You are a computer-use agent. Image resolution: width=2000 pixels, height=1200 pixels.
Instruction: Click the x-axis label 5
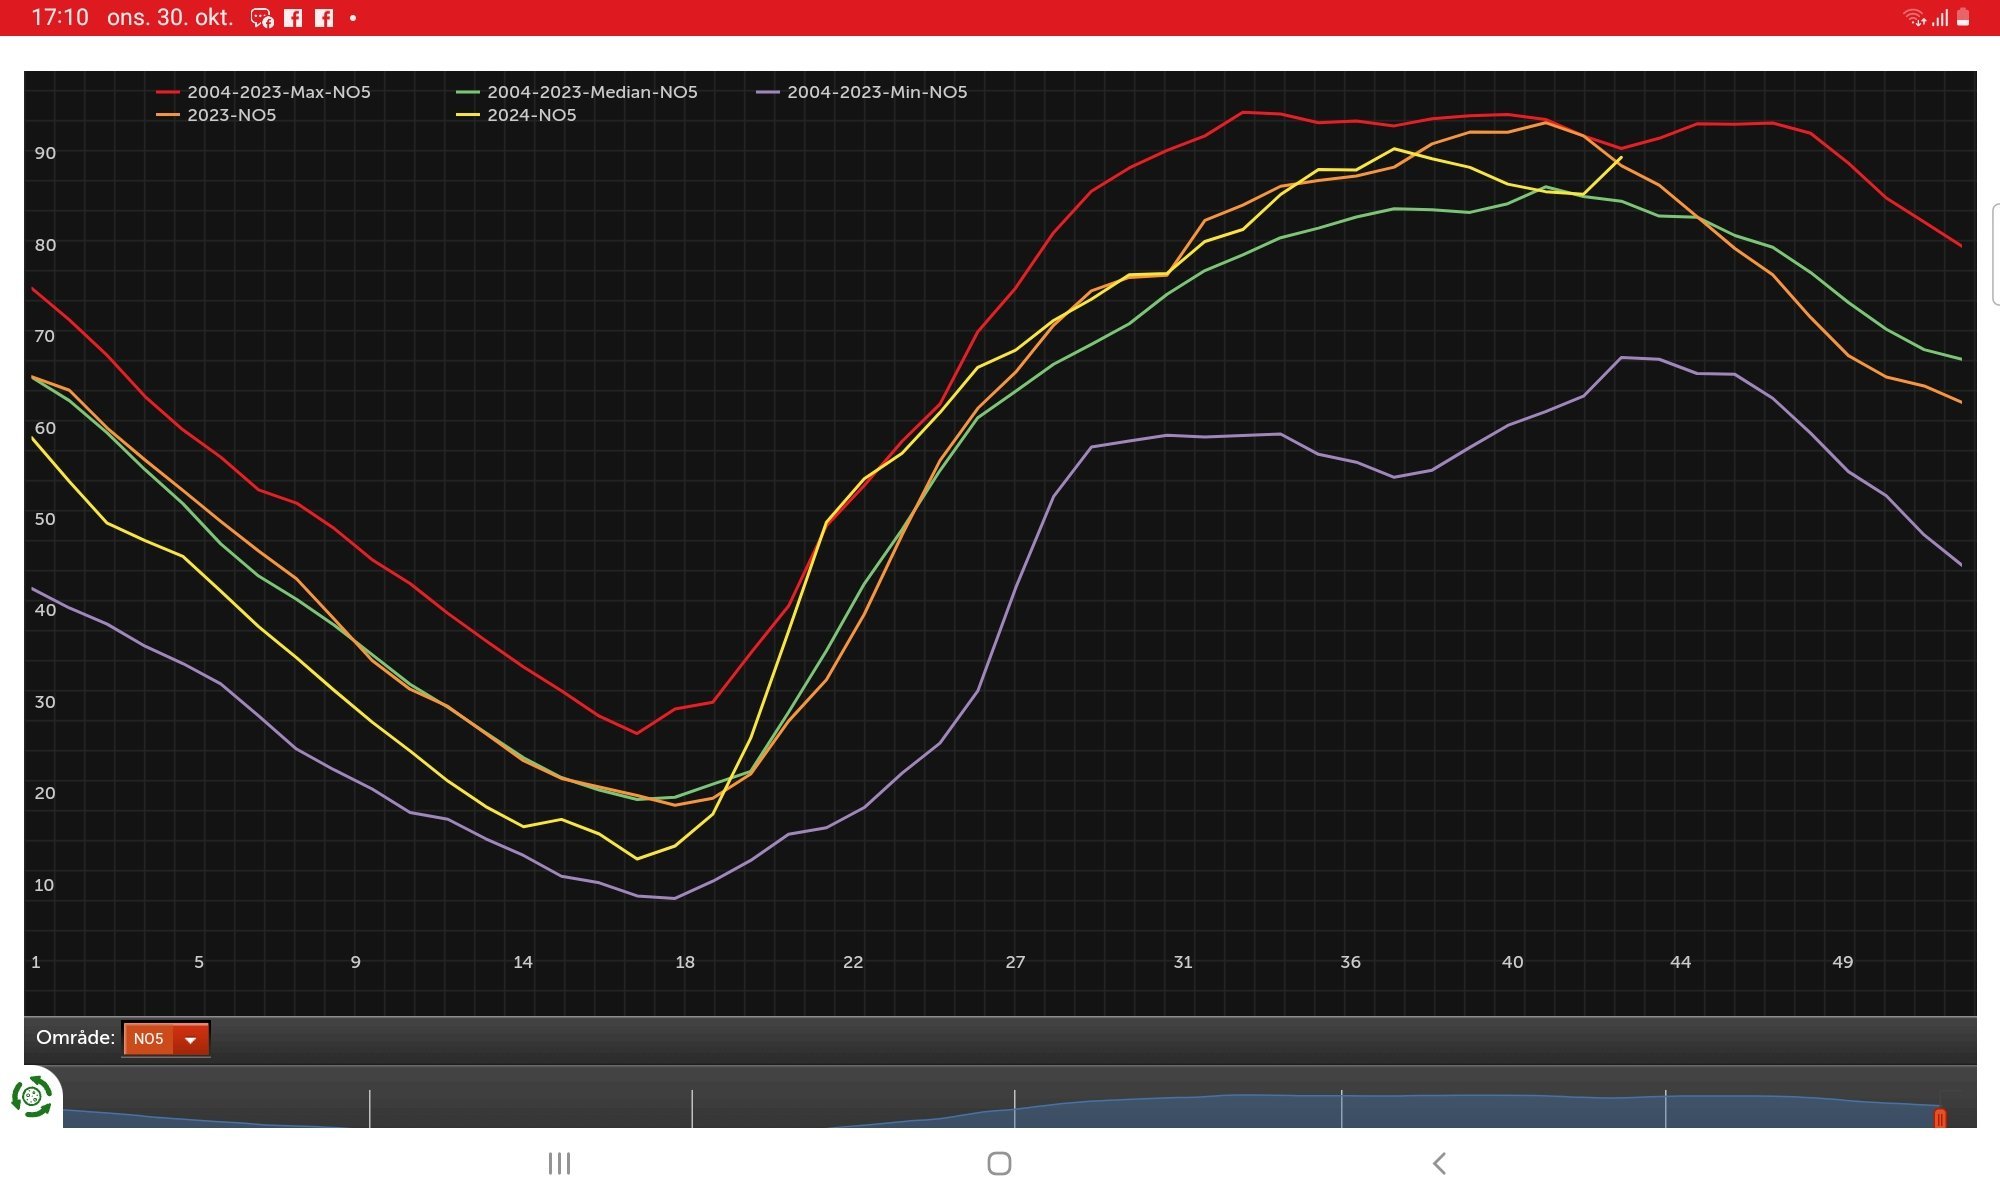[x=199, y=962]
